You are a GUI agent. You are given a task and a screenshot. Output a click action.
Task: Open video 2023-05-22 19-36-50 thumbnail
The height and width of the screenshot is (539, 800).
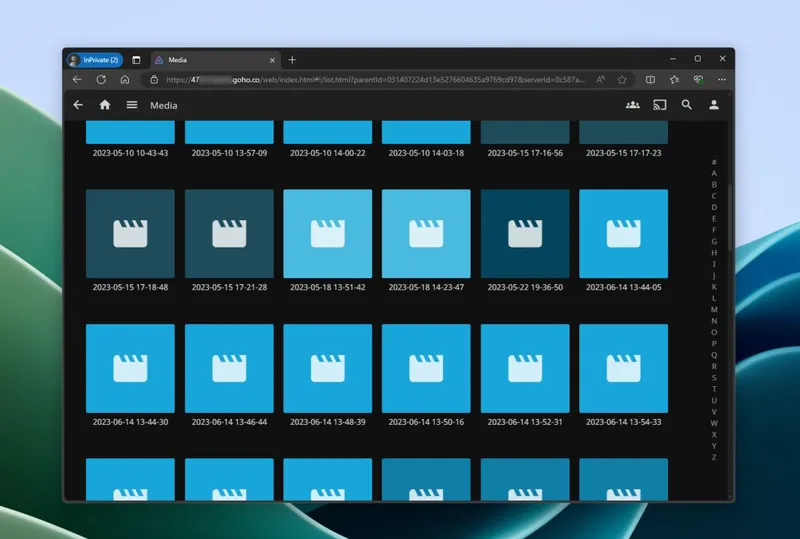[x=525, y=234]
